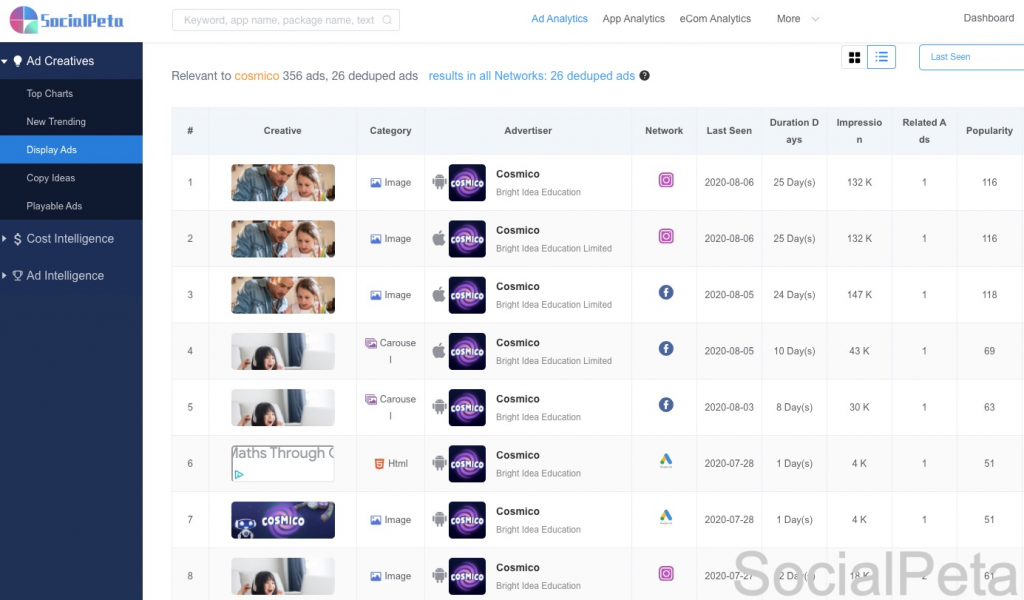Screen dimensions: 1024x600
Task: Collapse the Ad Creatives sidebar section
Action: point(5,61)
